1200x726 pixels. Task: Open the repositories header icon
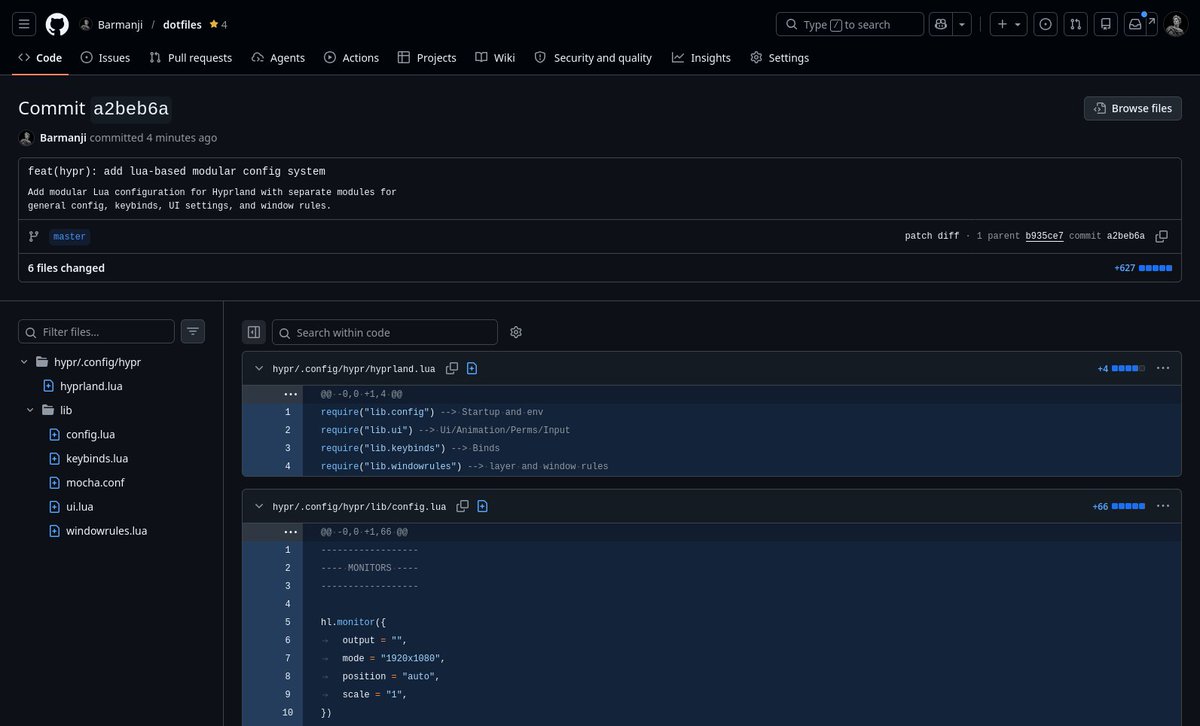click(1105, 24)
